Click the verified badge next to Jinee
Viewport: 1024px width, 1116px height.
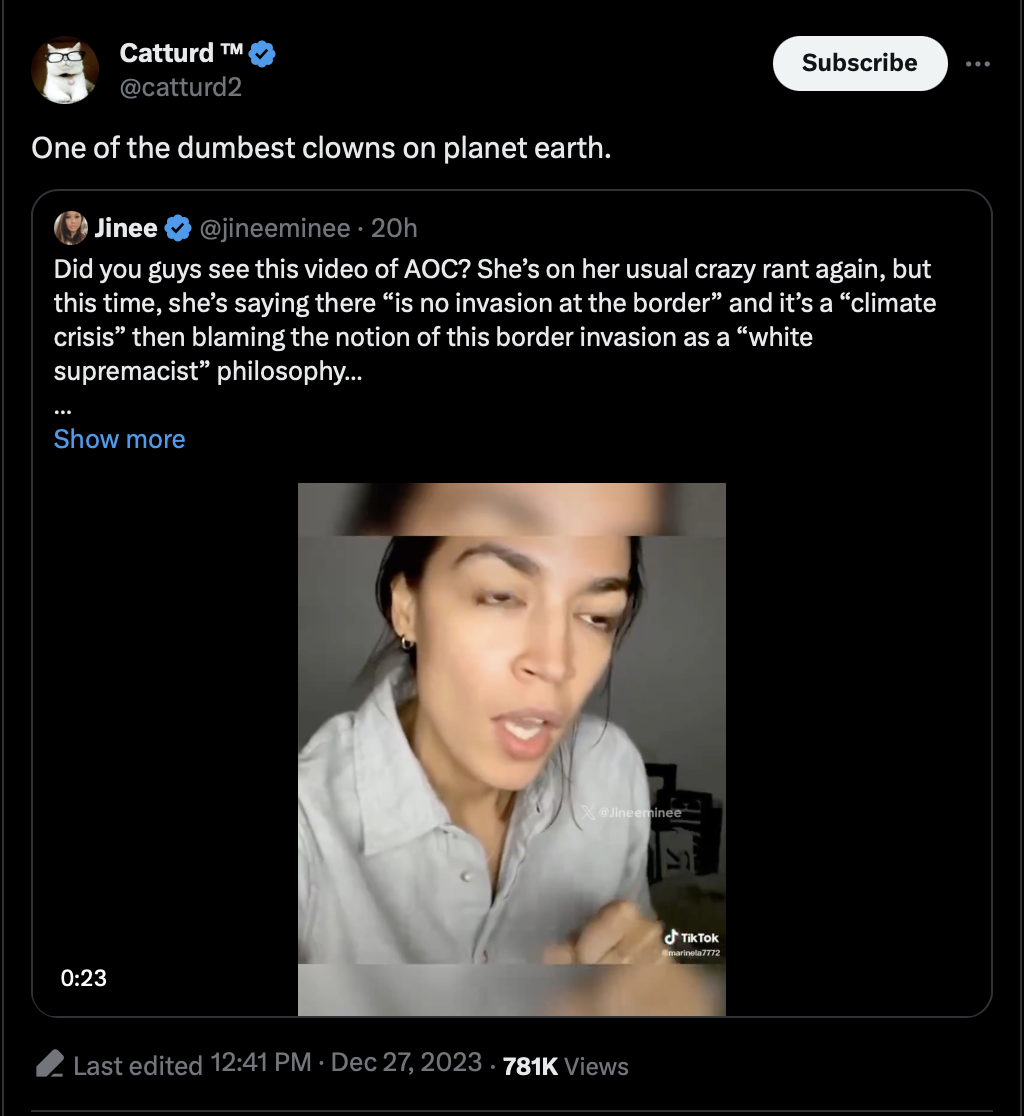coord(178,229)
